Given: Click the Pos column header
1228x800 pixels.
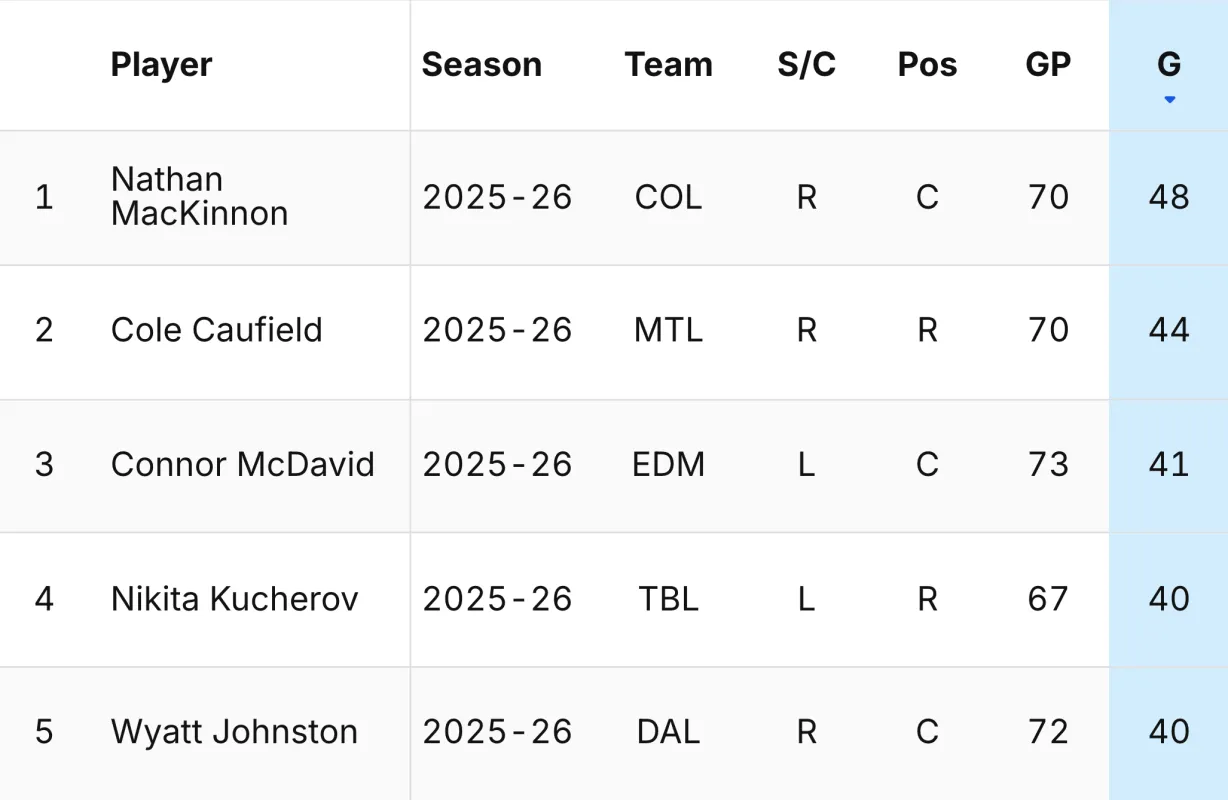Looking at the screenshot, I should coord(927,65).
